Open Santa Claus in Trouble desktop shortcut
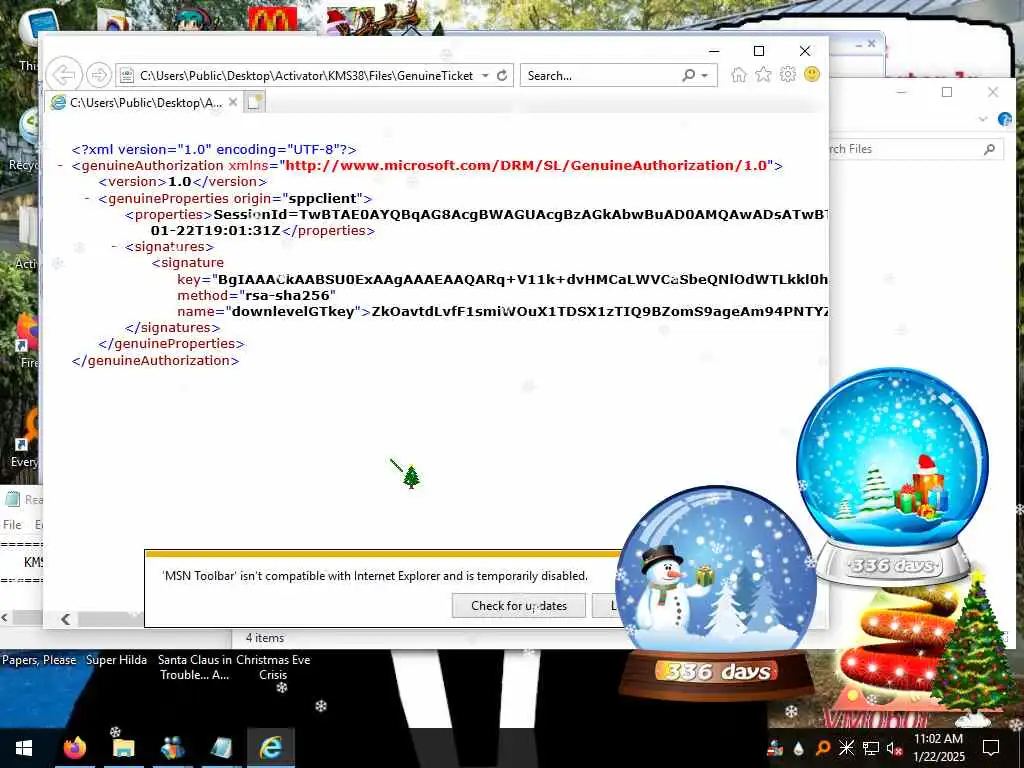The width and height of the screenshot is (1024, 768). click(x=195, y=667)
